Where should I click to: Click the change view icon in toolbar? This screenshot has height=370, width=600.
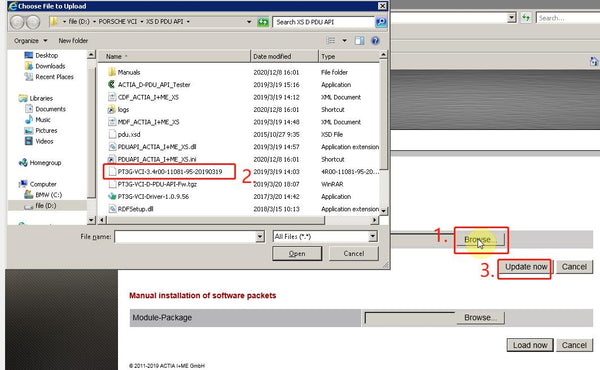coord(331,41)
